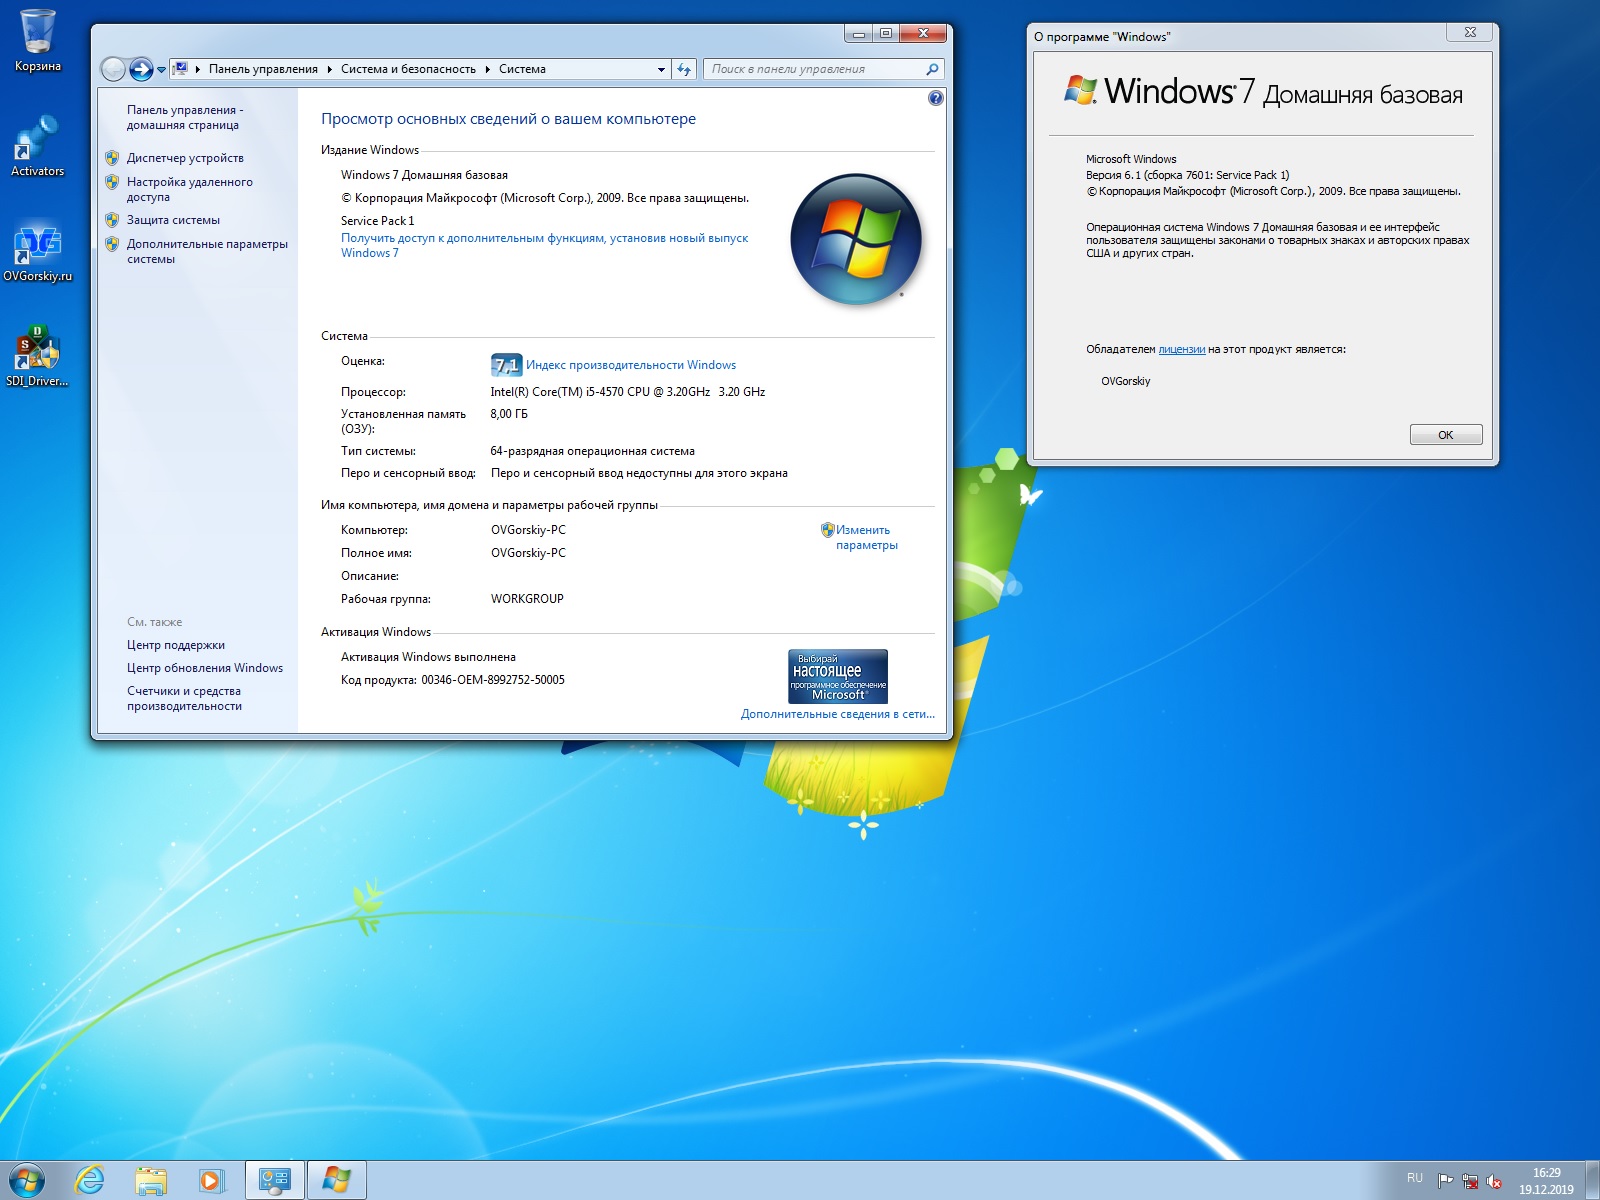Select 'Панель управления' breadcrumb

coord(263,69)
